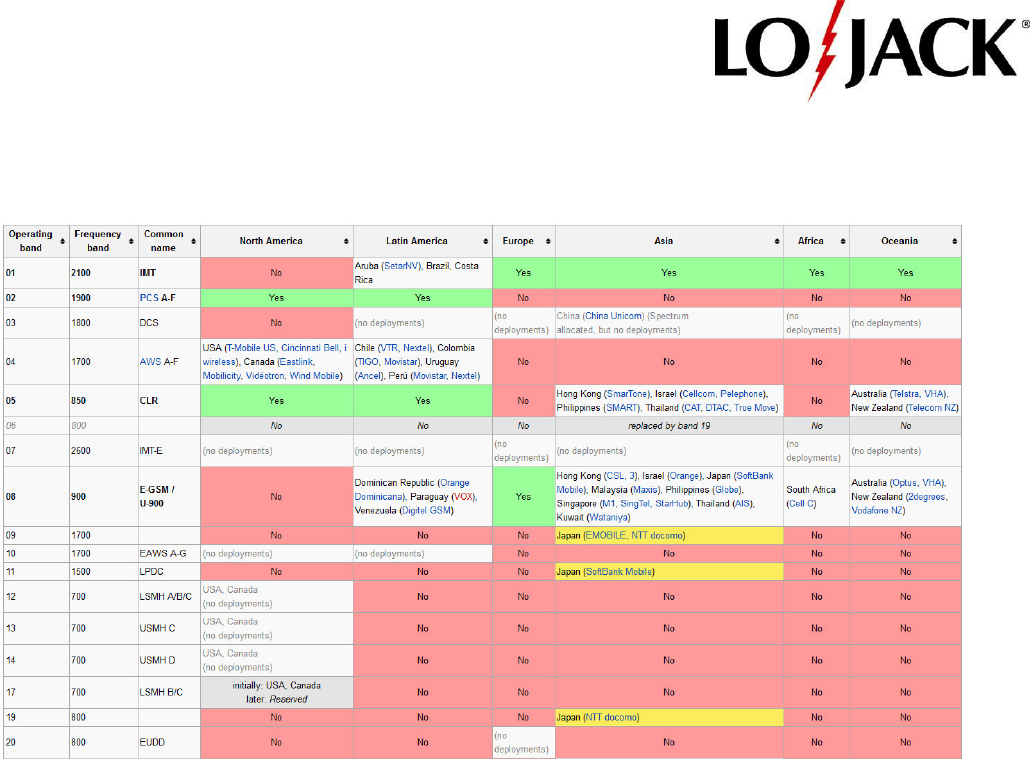
Task: Open the AIS link for Thailand
Action: coord(742,503)
